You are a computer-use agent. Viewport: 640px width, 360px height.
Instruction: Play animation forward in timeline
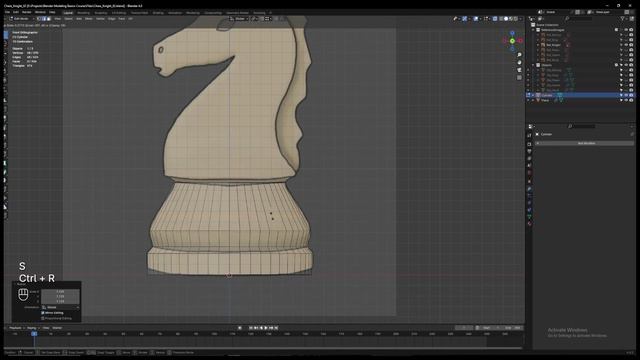266,328
